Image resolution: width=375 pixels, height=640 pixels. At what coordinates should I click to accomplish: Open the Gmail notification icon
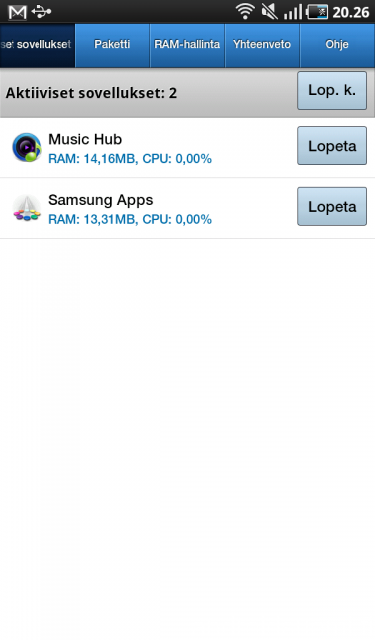click(18, 12)
